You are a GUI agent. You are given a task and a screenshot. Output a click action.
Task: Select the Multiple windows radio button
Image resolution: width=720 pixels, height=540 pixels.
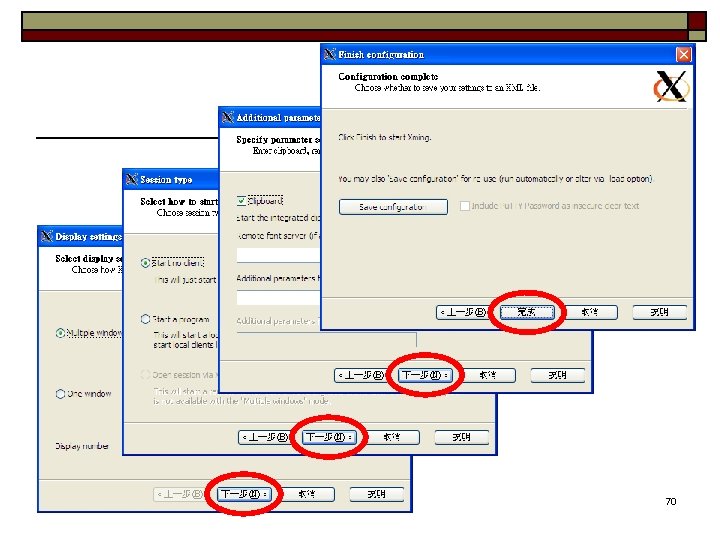[x=60, y=333]
